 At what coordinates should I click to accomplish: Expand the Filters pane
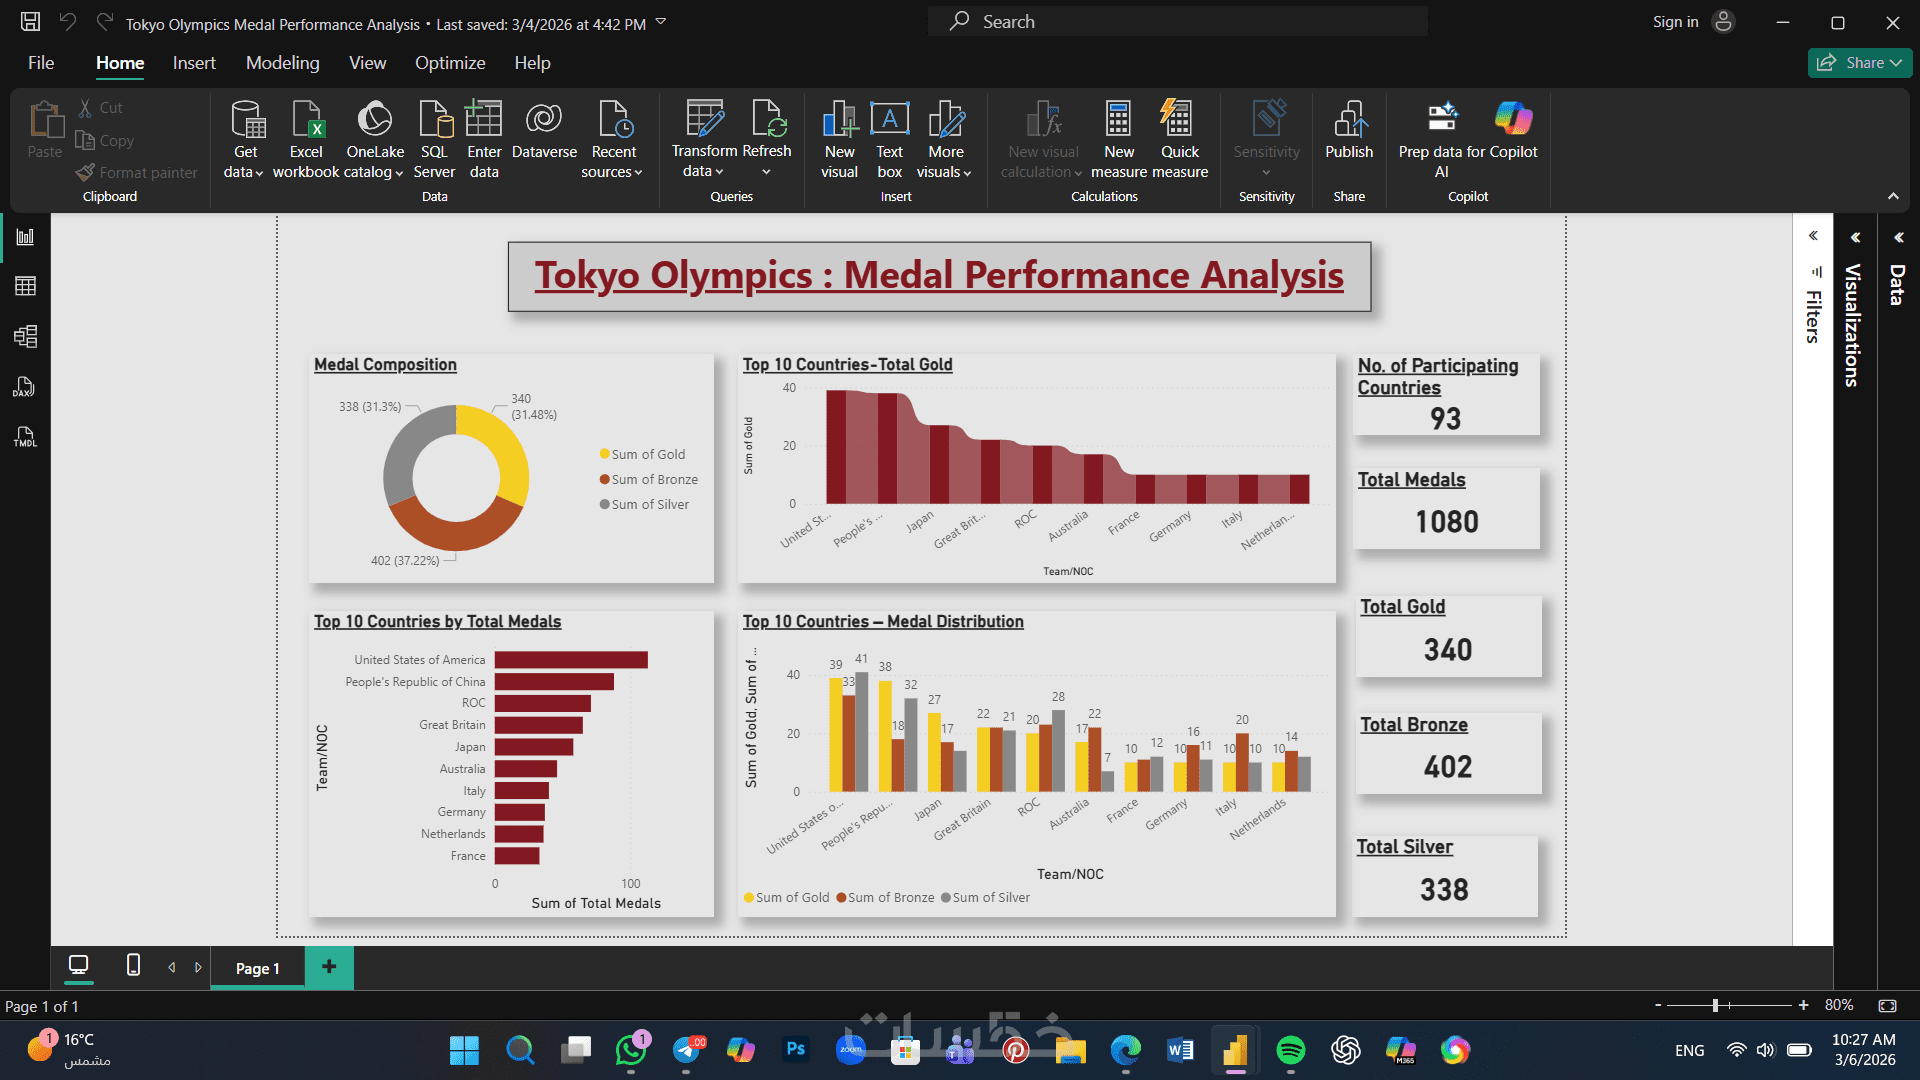pyautogui.click(x=1813, y=236)
